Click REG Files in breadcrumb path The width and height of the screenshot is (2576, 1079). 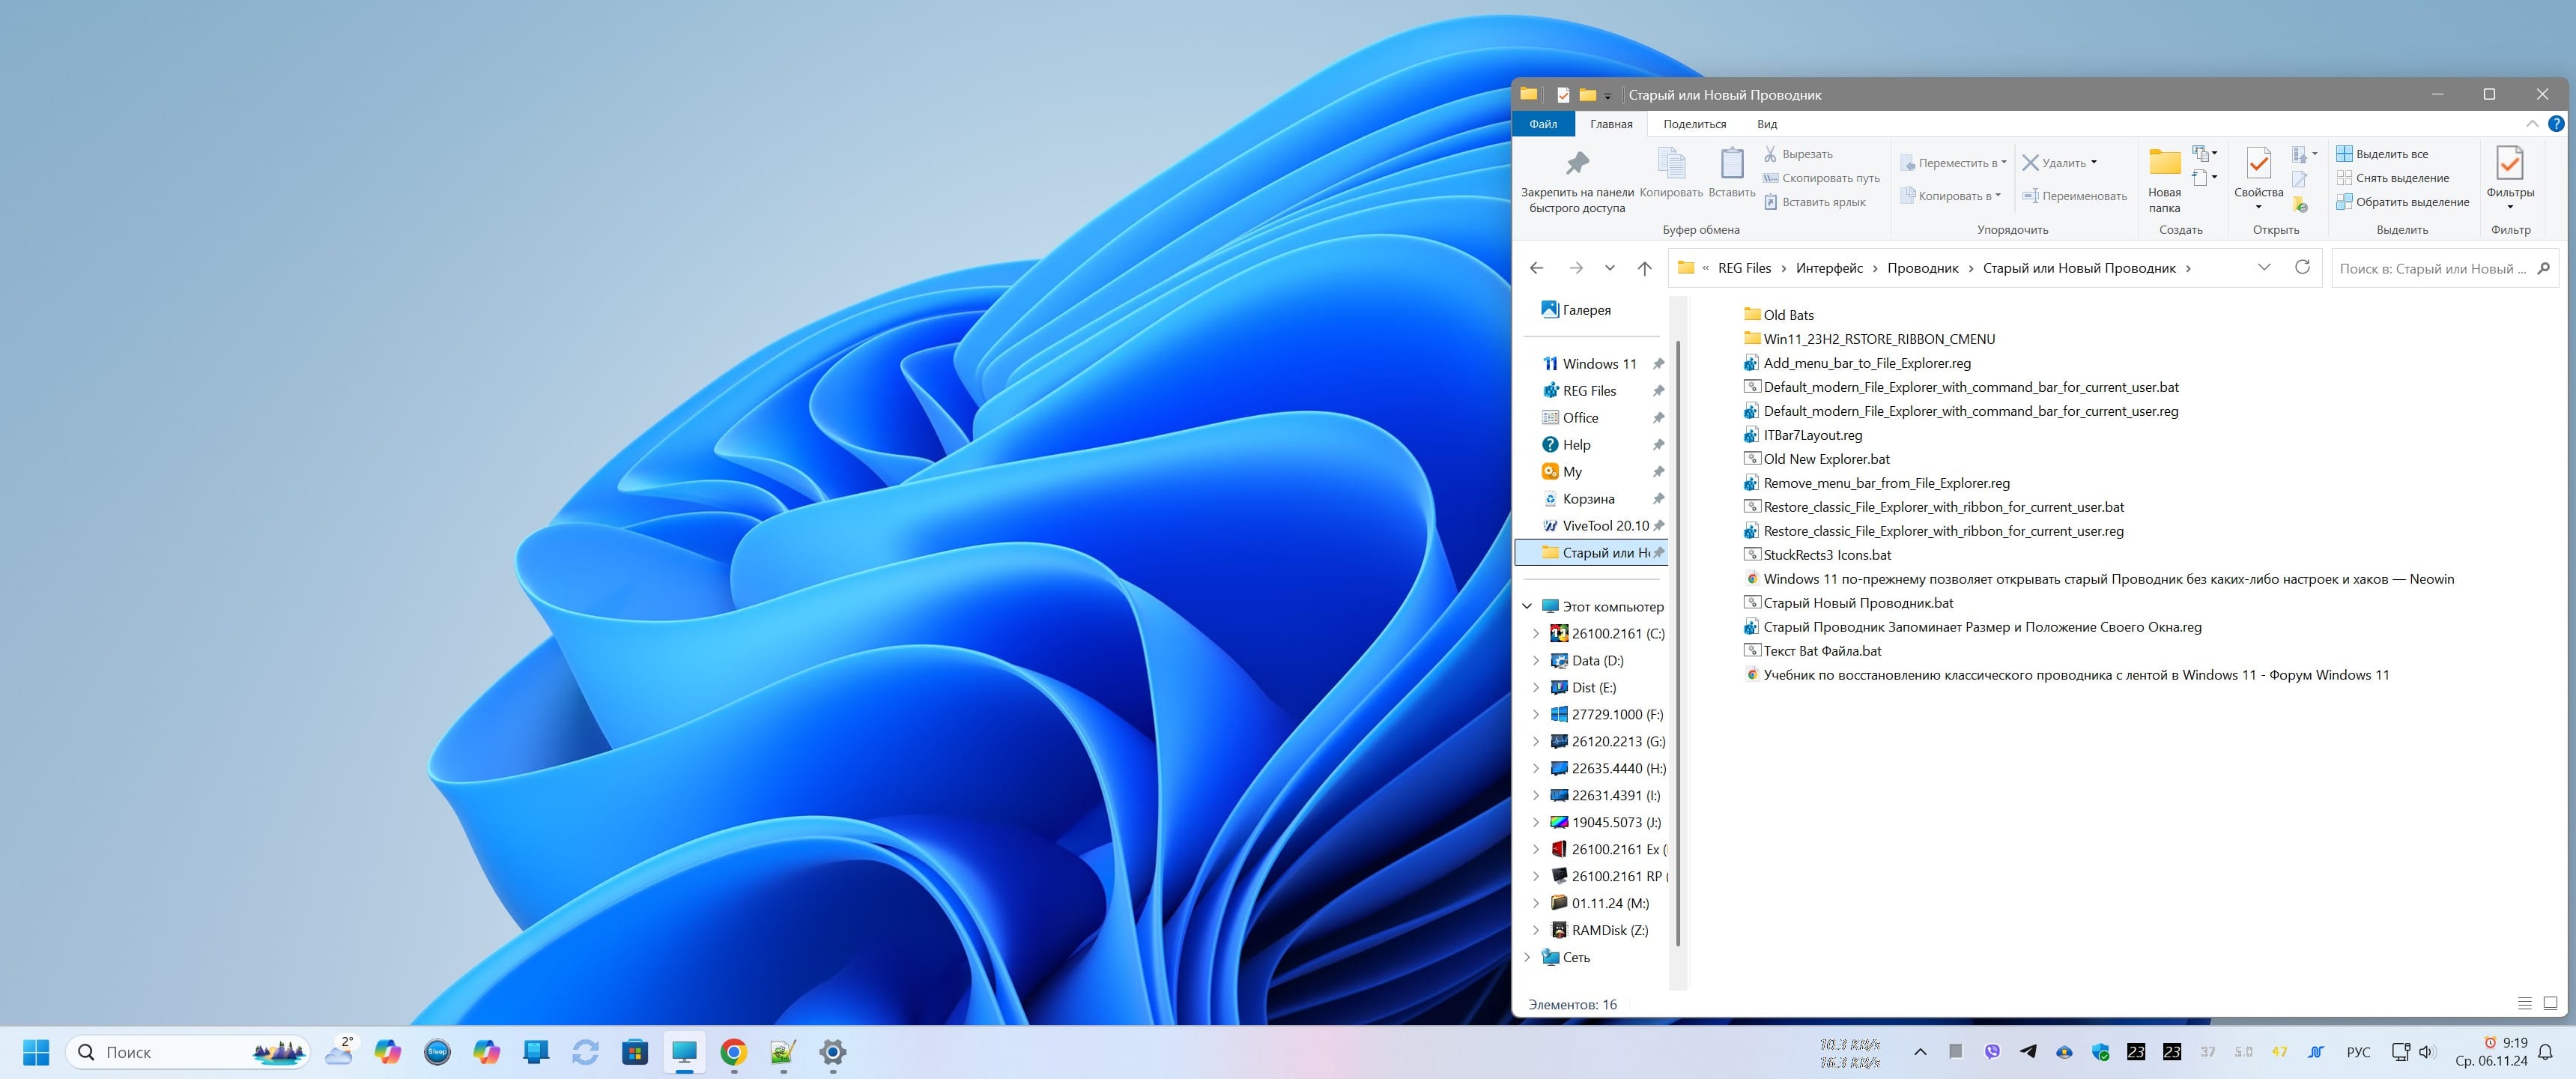pyautogui.click(x=1744, y=268)
